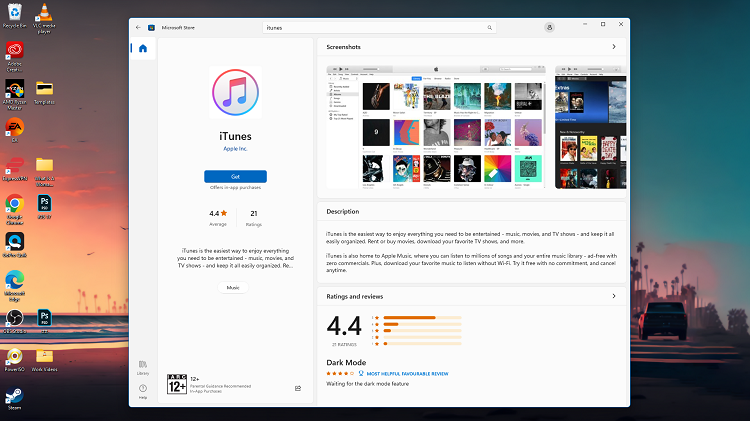This screenshot has width=750, height=421.
Task: Expand Screenshots section with chevron
Action: tap(614, 47)
